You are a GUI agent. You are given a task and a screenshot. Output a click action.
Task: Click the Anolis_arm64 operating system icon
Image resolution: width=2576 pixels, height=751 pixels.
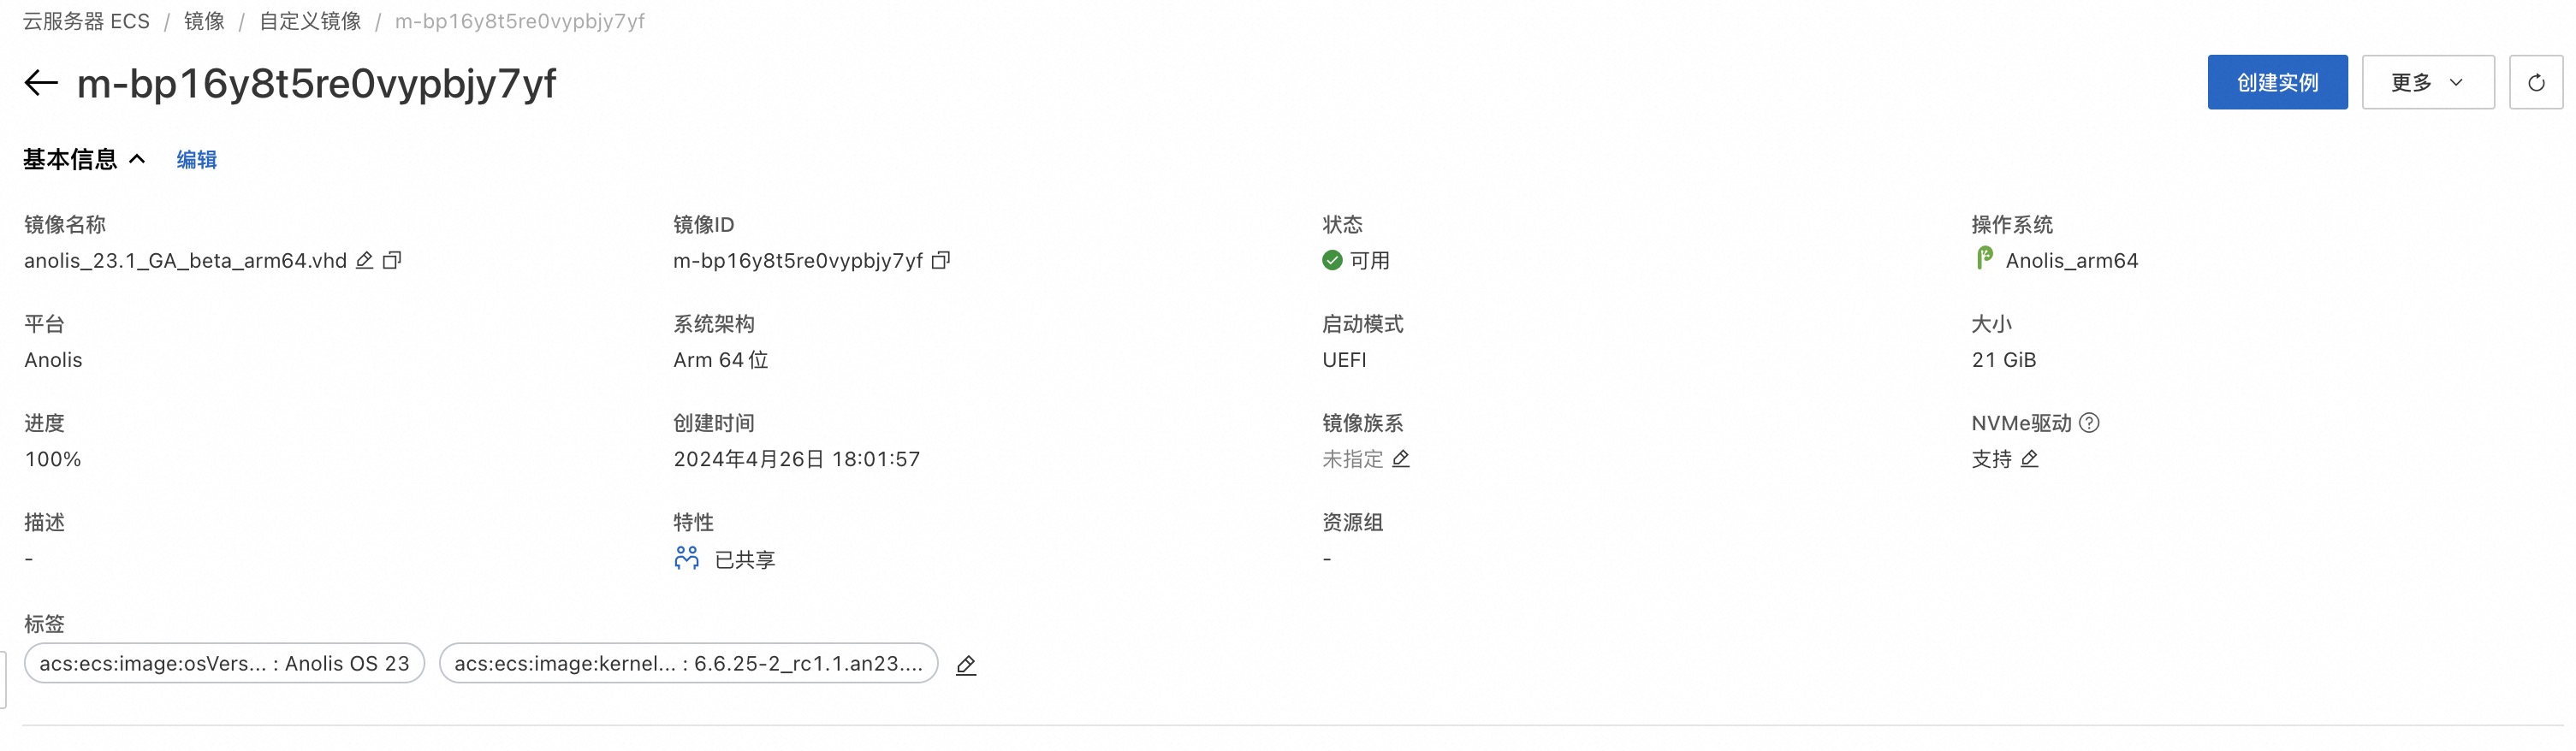tap(1984, 259)
